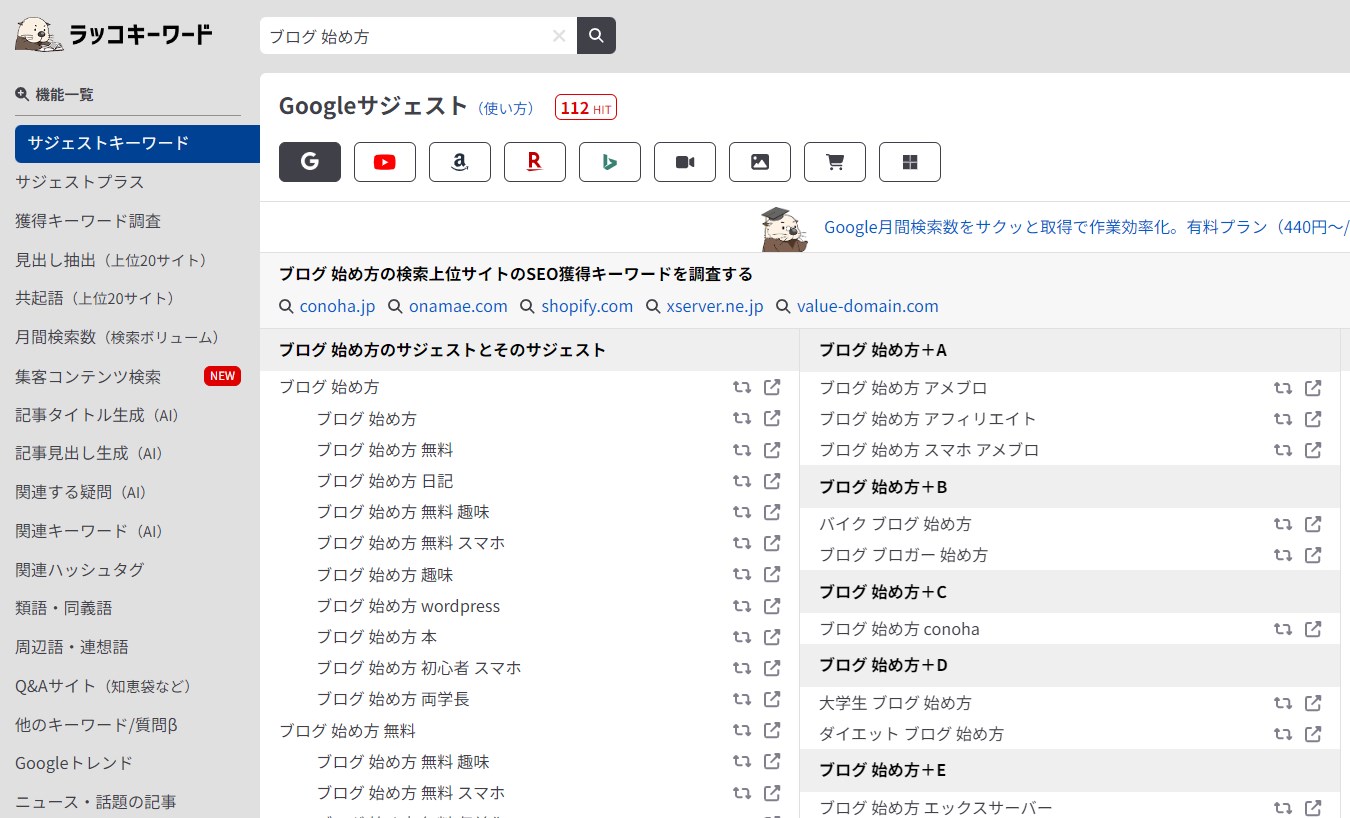Select the Google suggest source icon
Image resolution: width=1350 pixels, height=818 pixels.
coord(310,162)
